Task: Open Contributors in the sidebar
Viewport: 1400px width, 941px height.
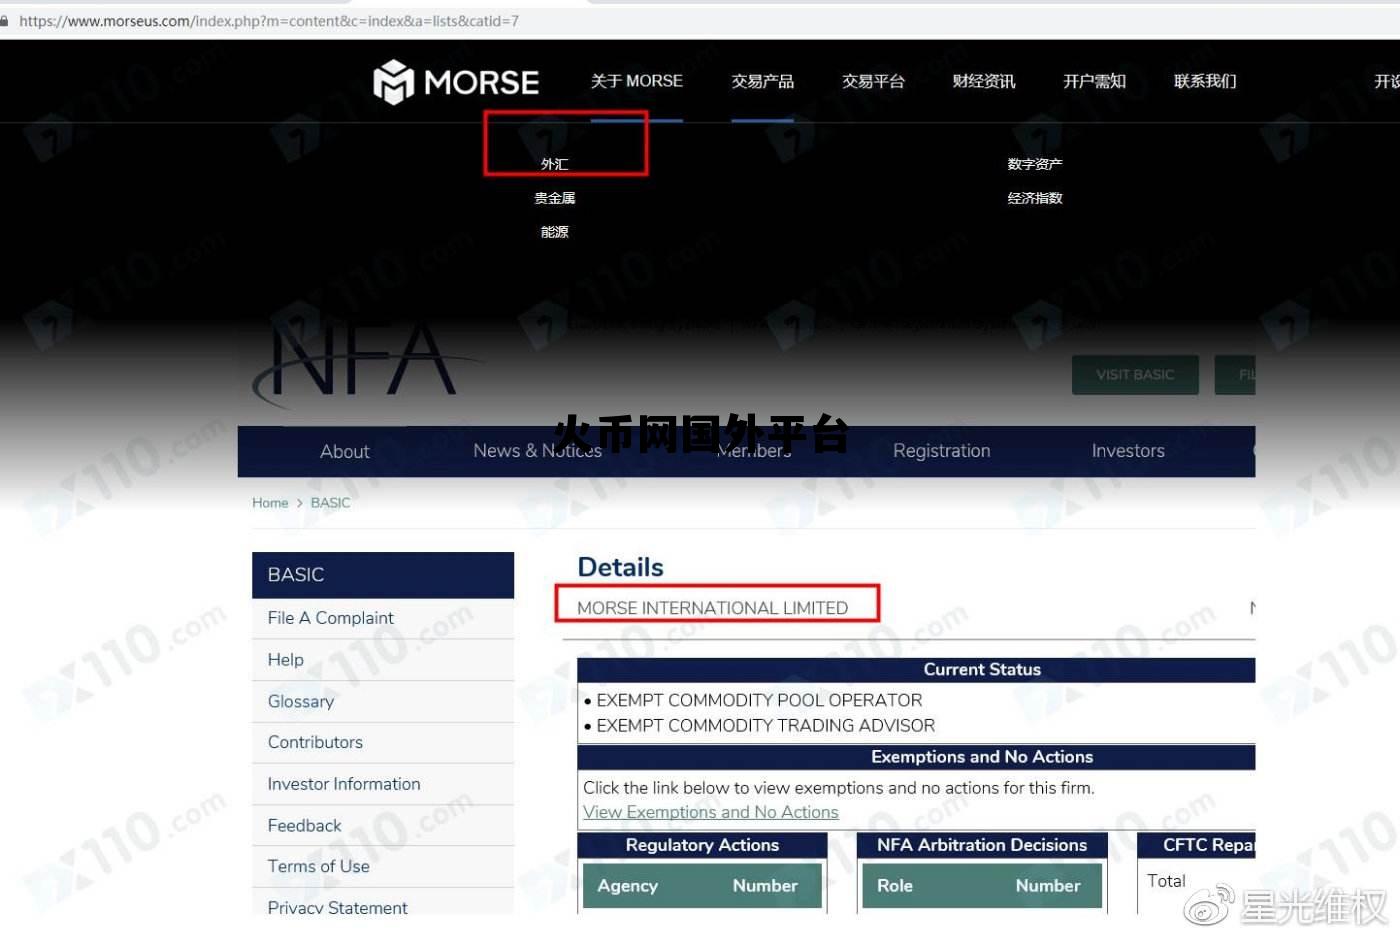Action: click(315, 742)
